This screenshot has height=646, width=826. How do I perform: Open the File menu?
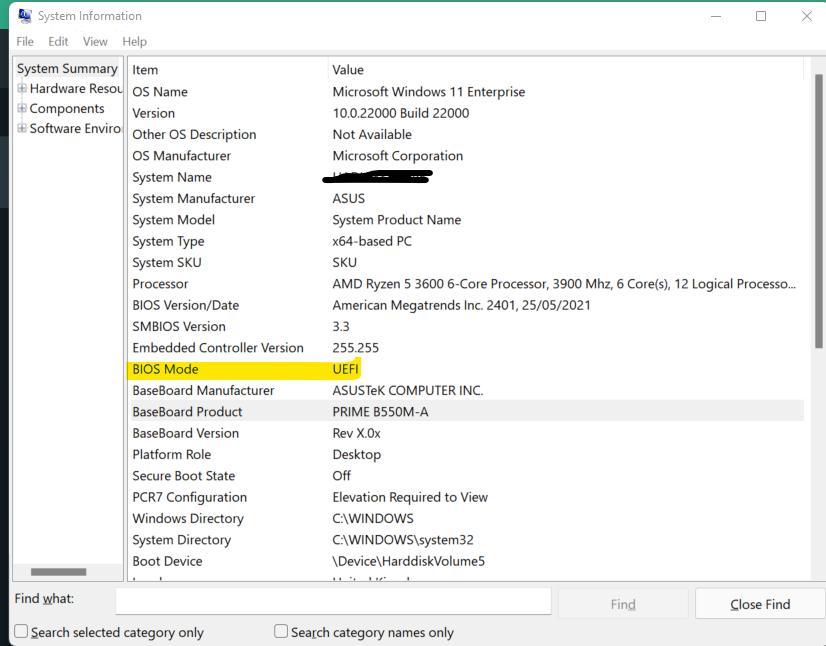pyautogui.click(x=24, y=41)
